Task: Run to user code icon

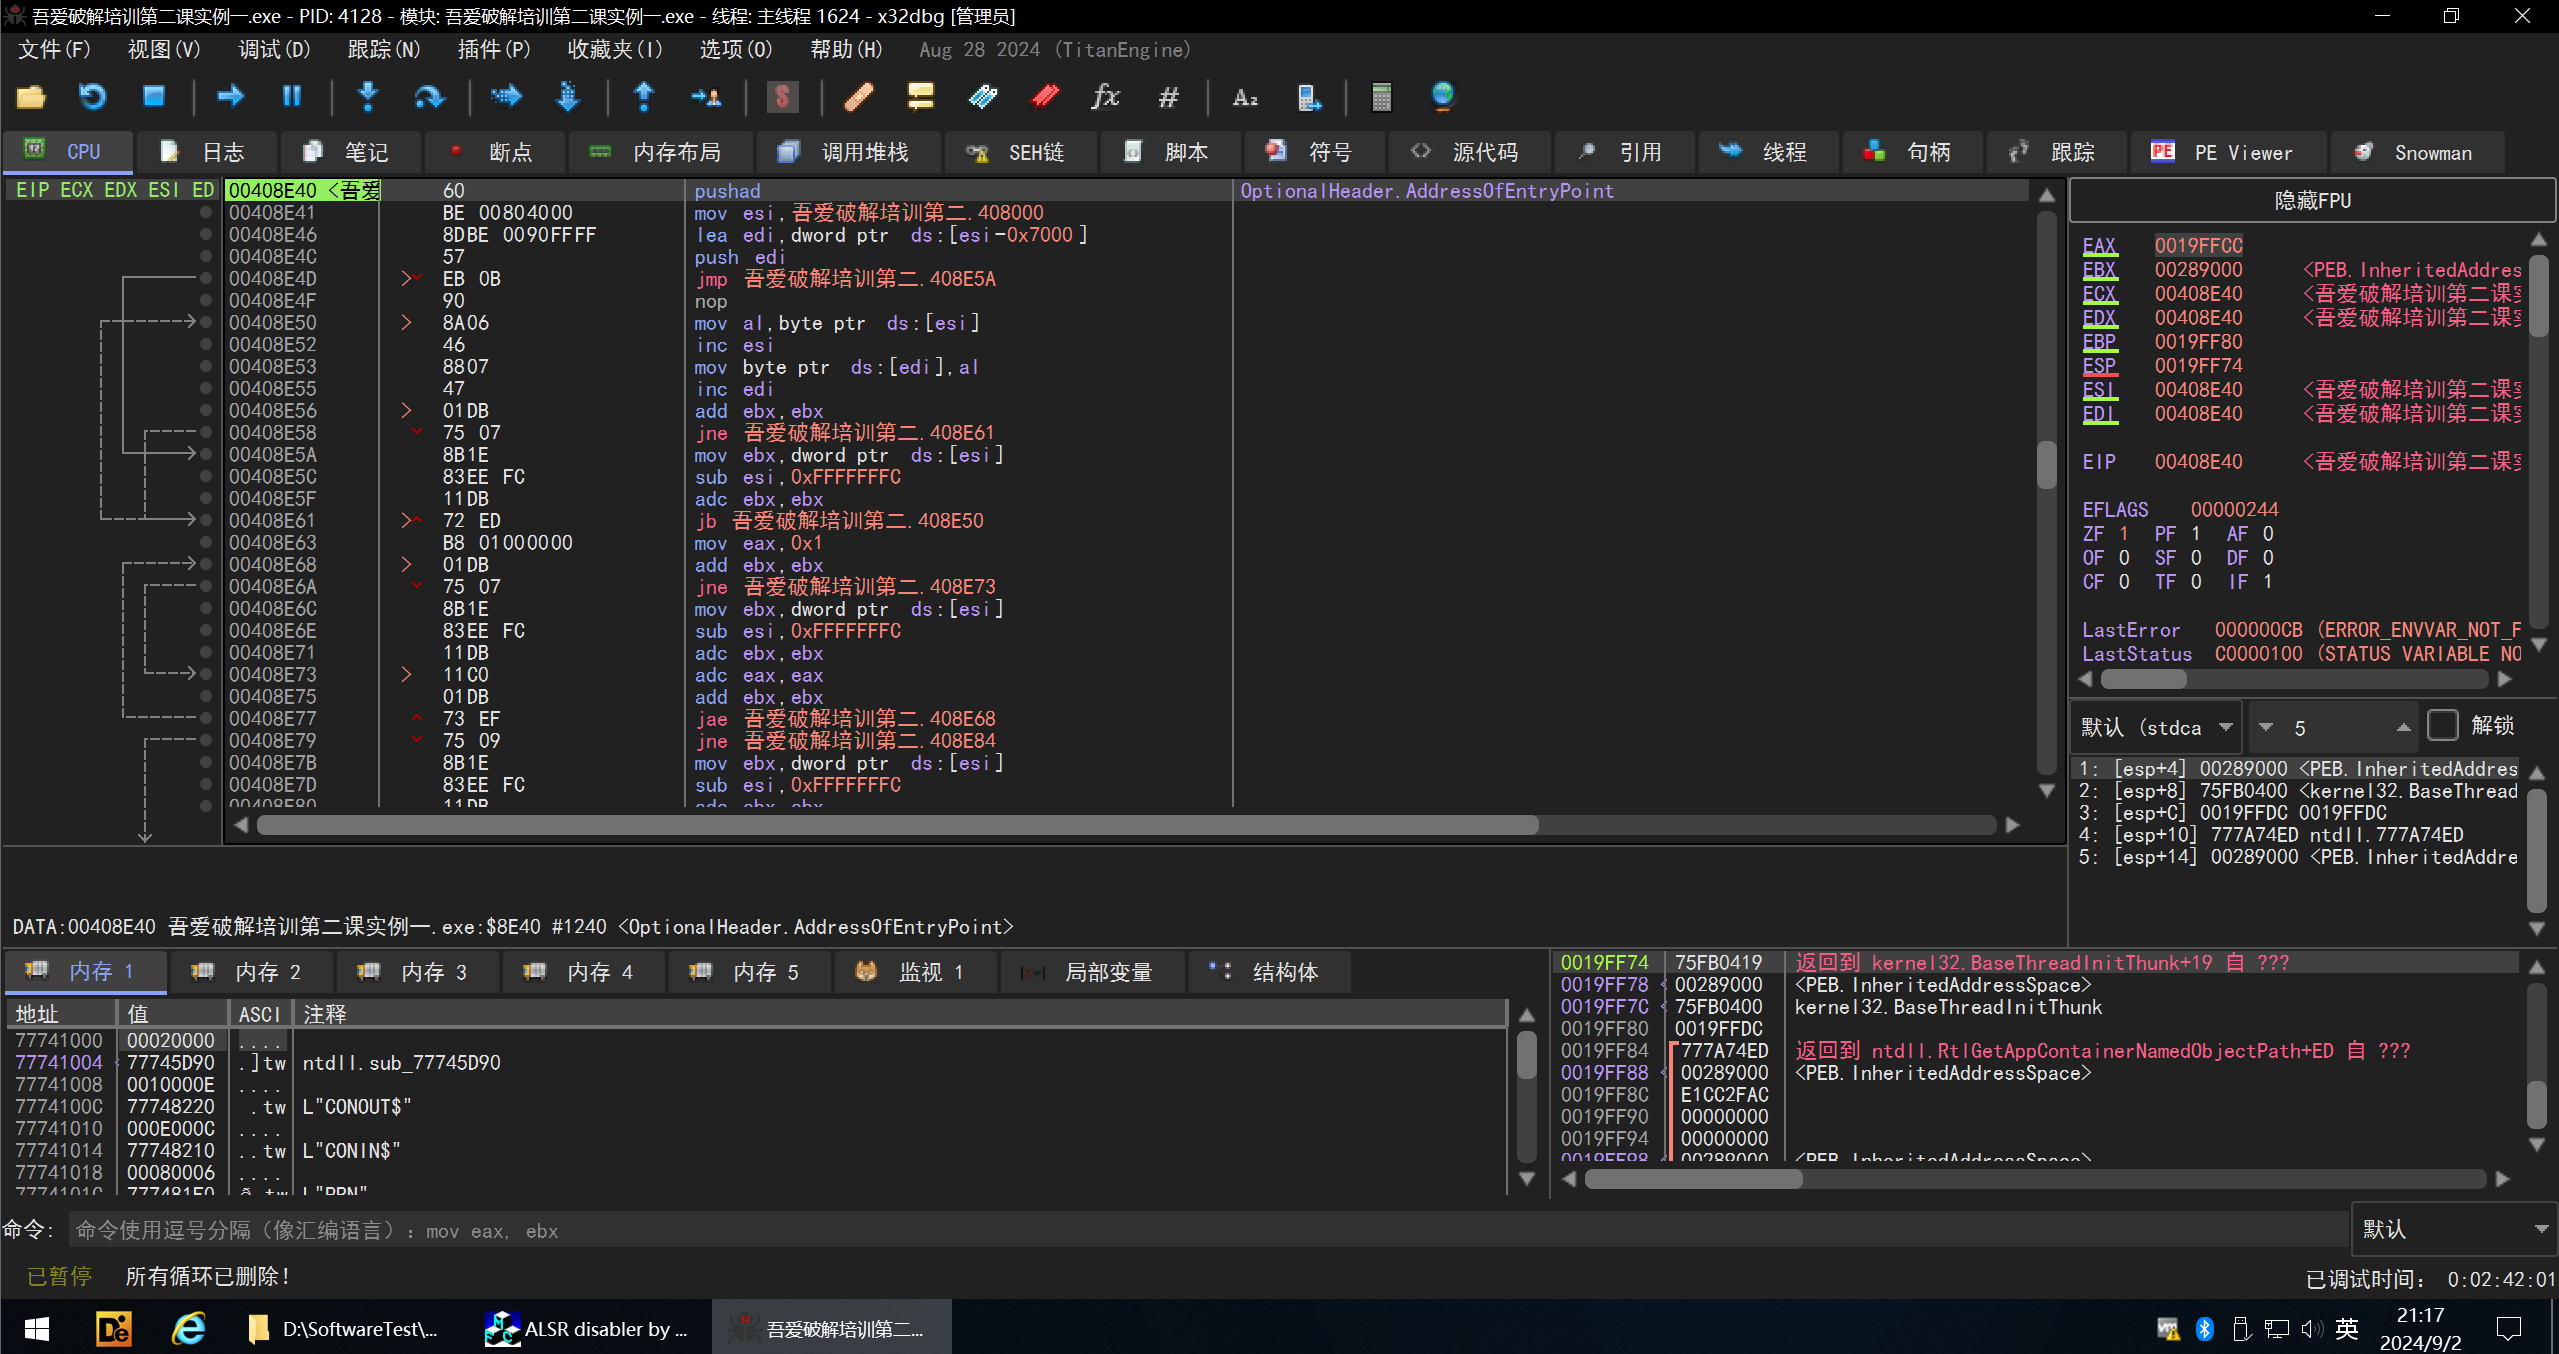Action: click(706, 97)
